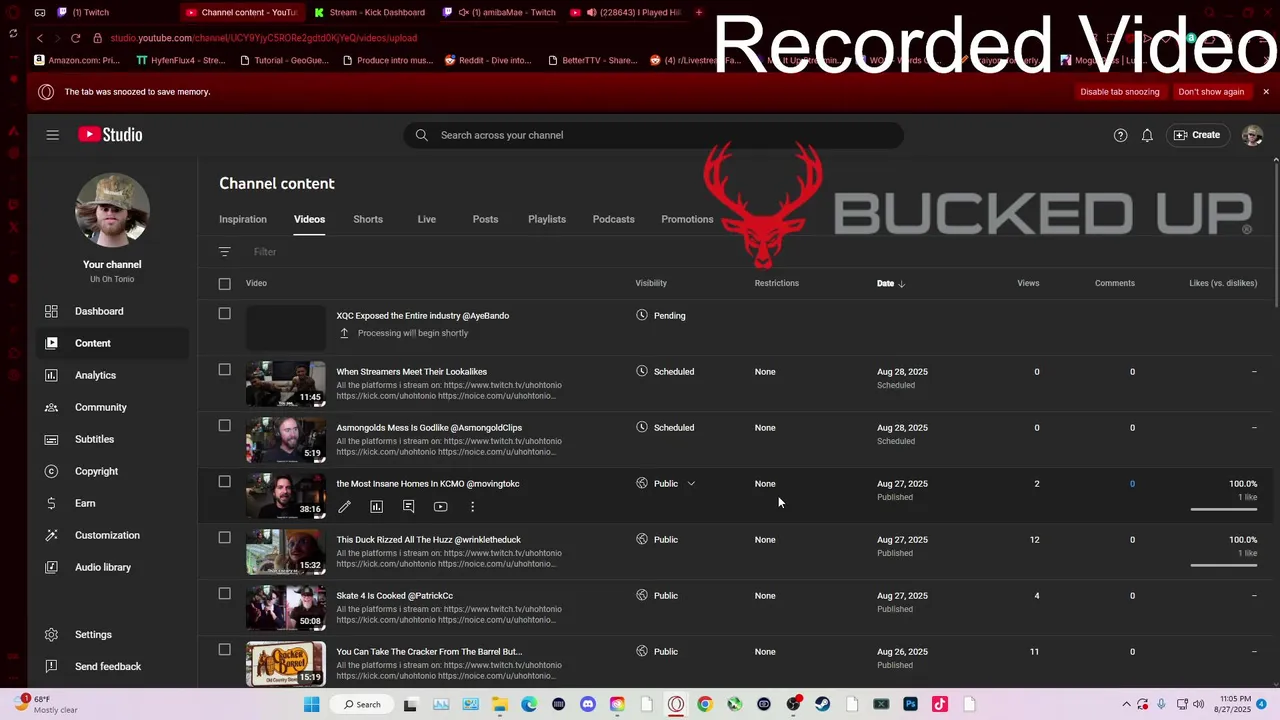Switch to the Live tab
1280x720 pixels.
427,219
